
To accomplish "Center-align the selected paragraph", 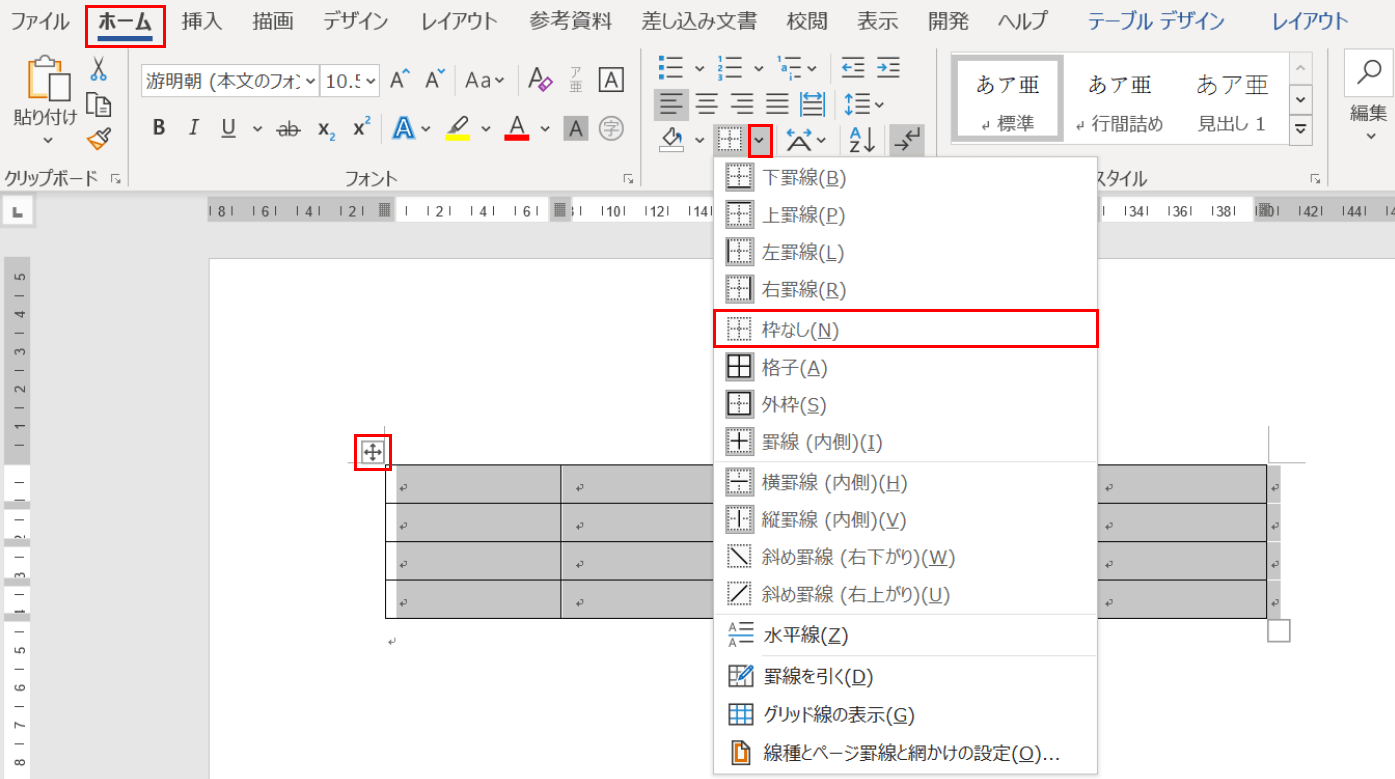I will pos(706,104).
